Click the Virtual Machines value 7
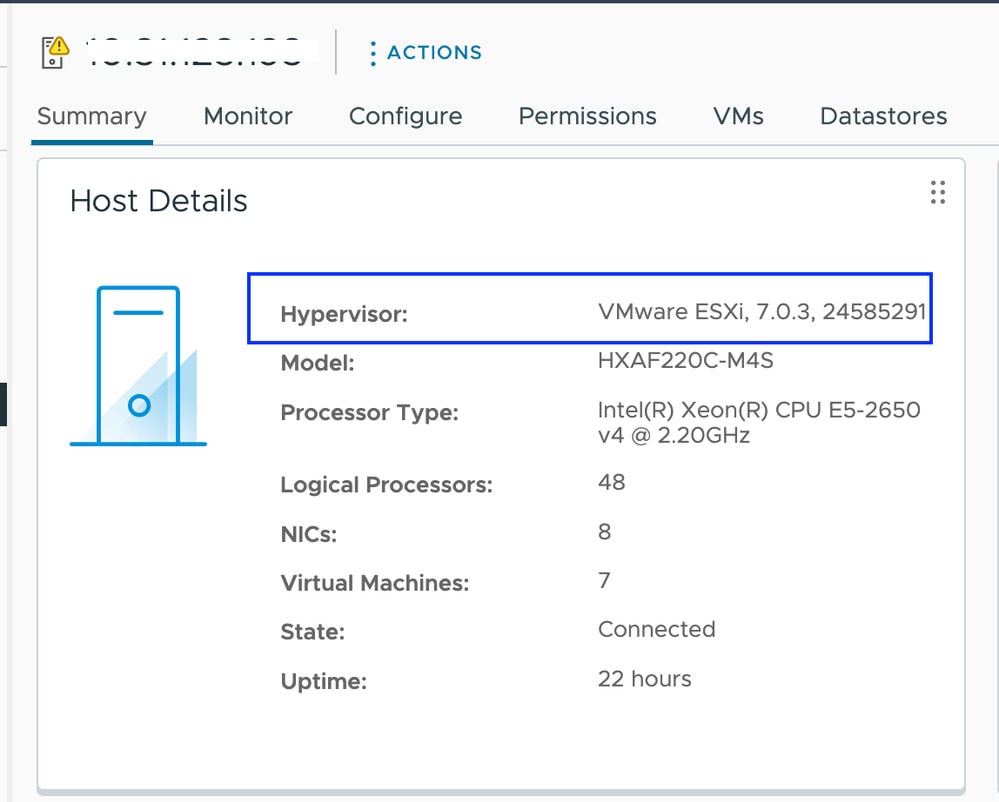The image size is (999, 802). point(604,580)
